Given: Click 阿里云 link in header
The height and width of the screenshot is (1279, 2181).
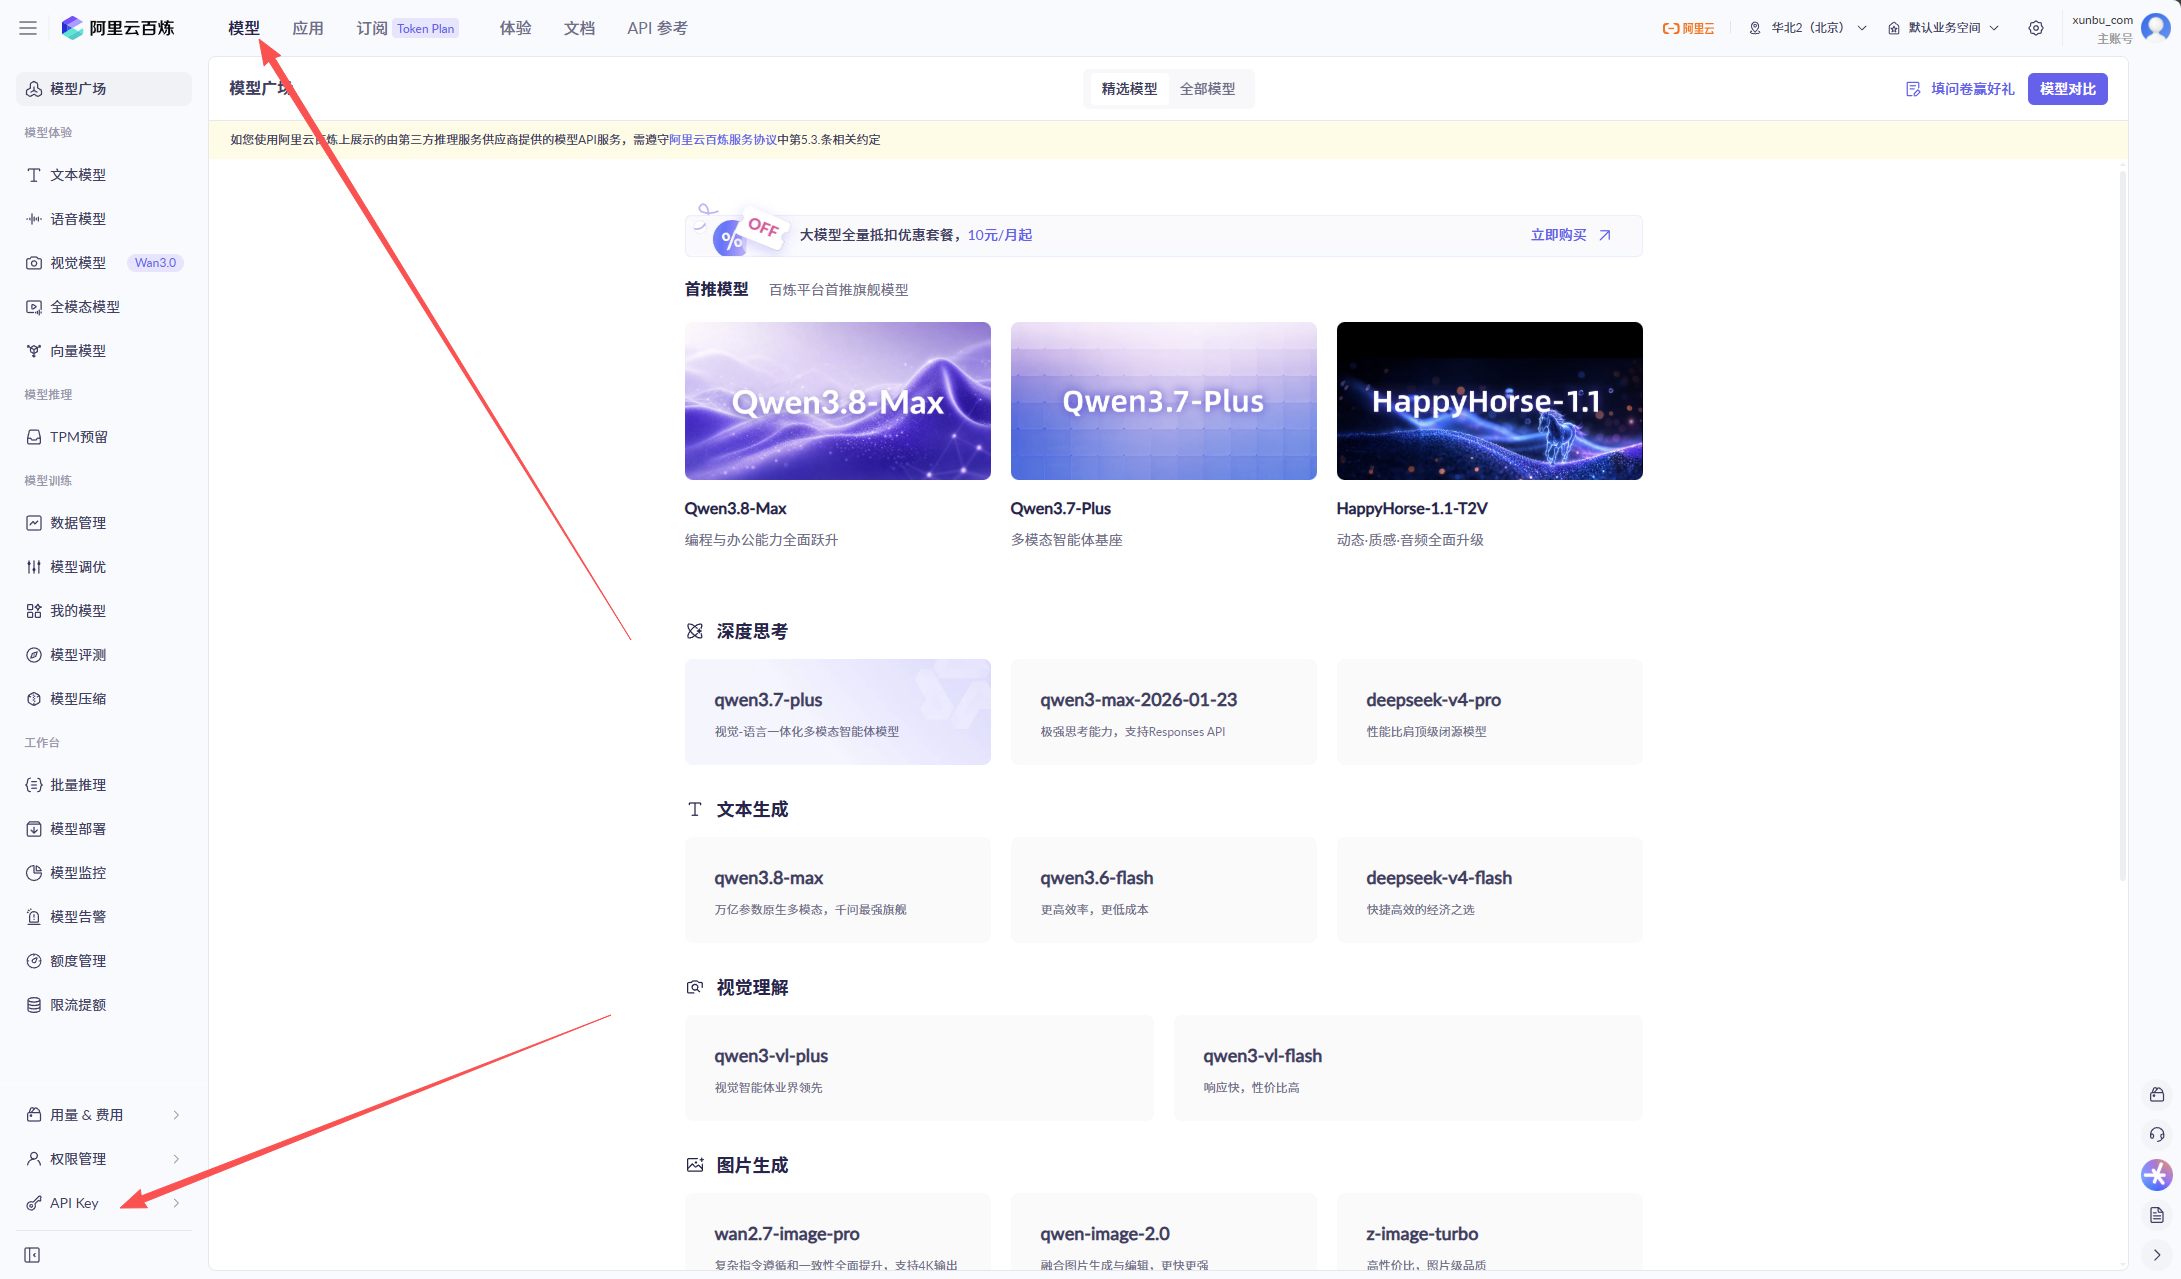Looking at the screenshot, I should click(1689, 28).
